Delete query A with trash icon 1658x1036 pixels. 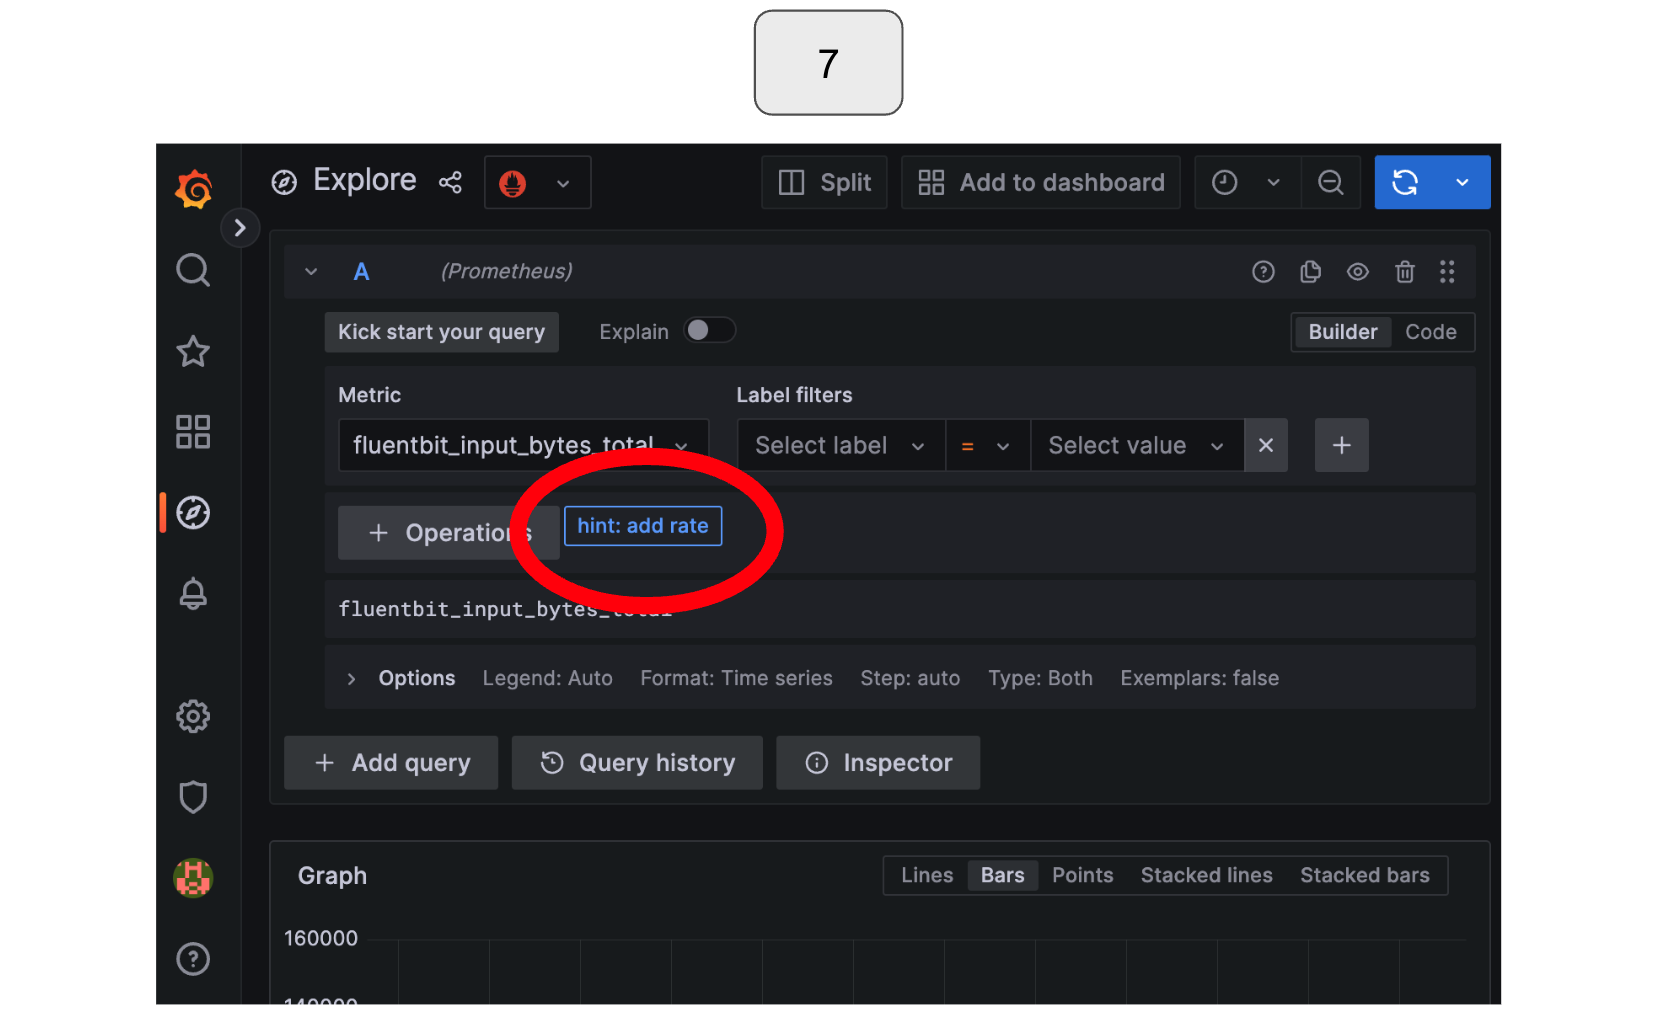pyautogui.click(x=1405, y=272)
